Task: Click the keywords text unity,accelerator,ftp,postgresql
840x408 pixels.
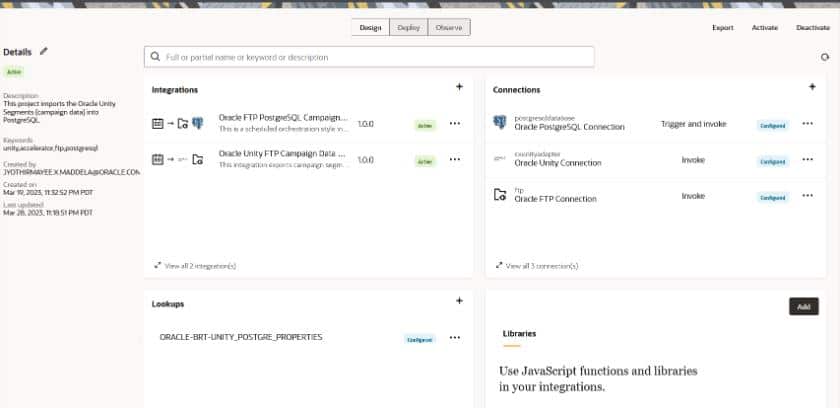Action: [51, 147]
